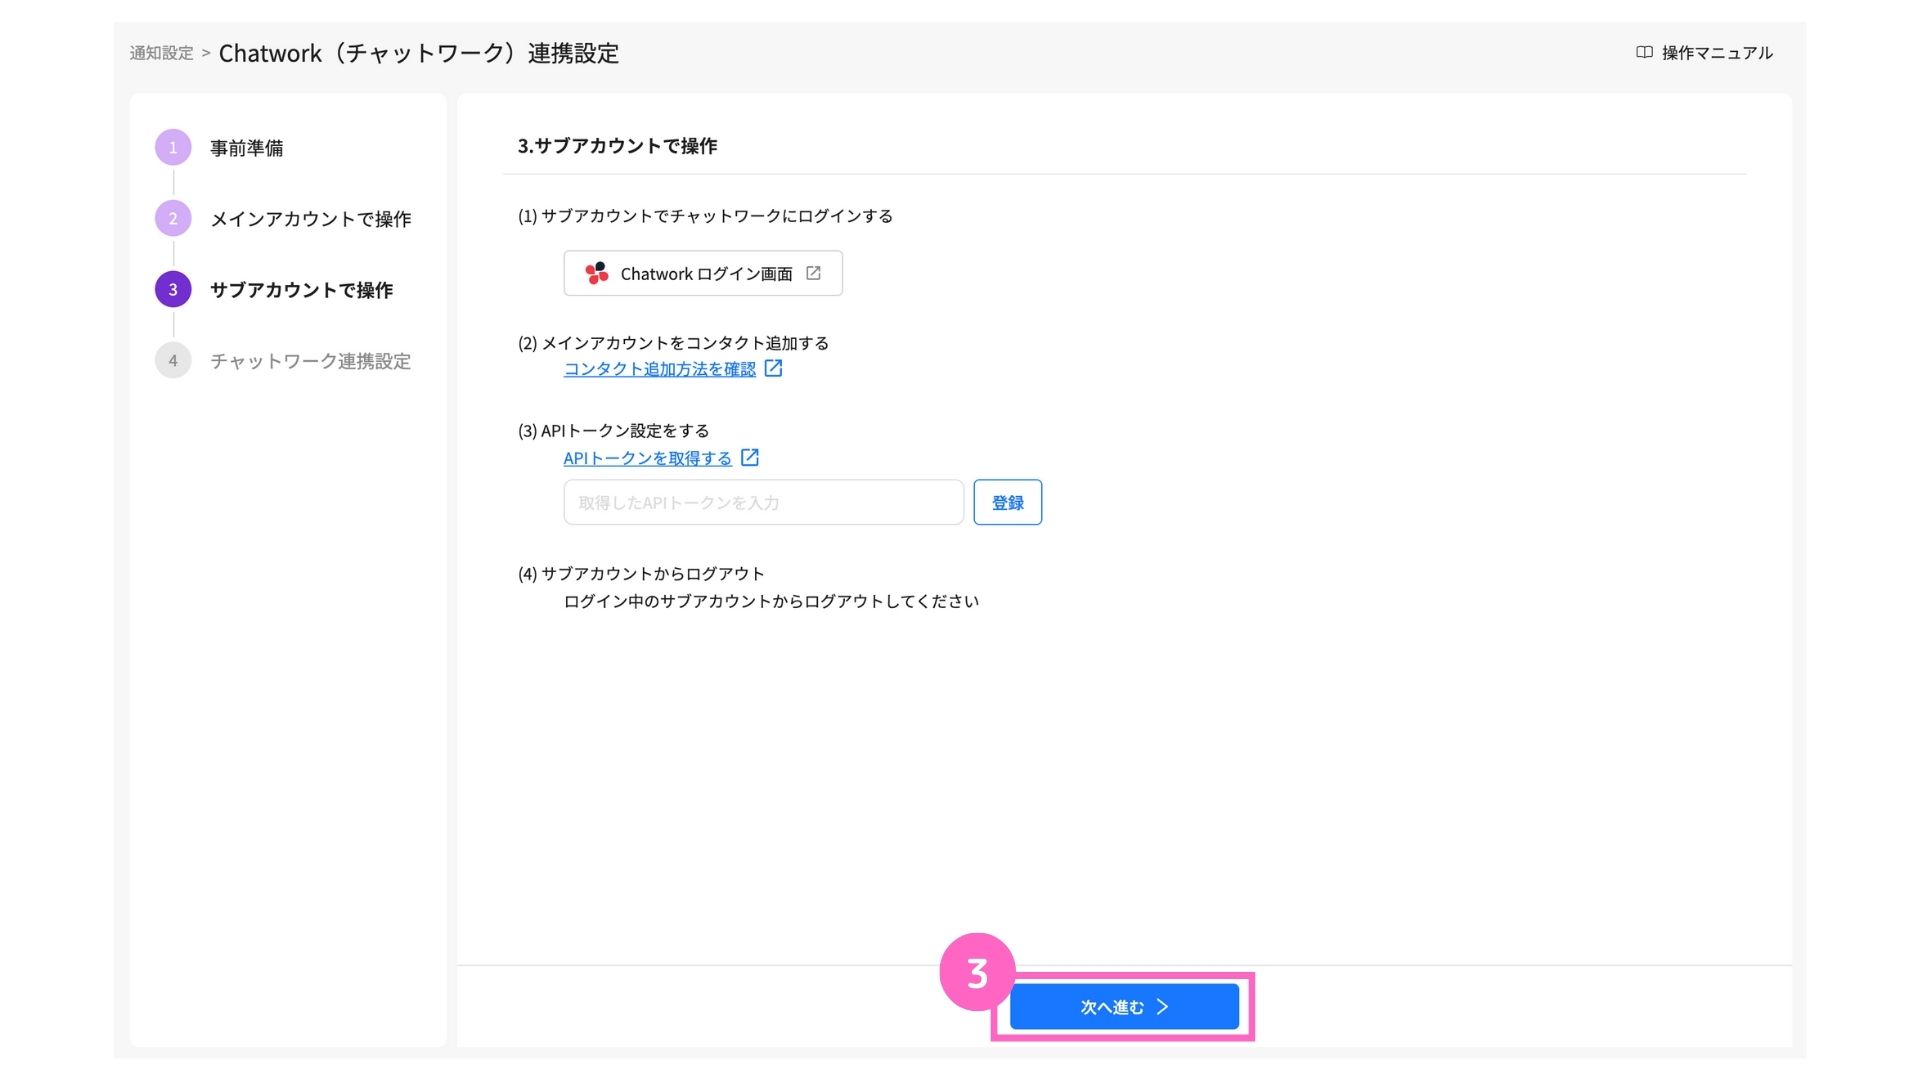Click text (3) APIトークン設定をする
This screenshot has height=1080, width=1920.
(x=613, y=431)
